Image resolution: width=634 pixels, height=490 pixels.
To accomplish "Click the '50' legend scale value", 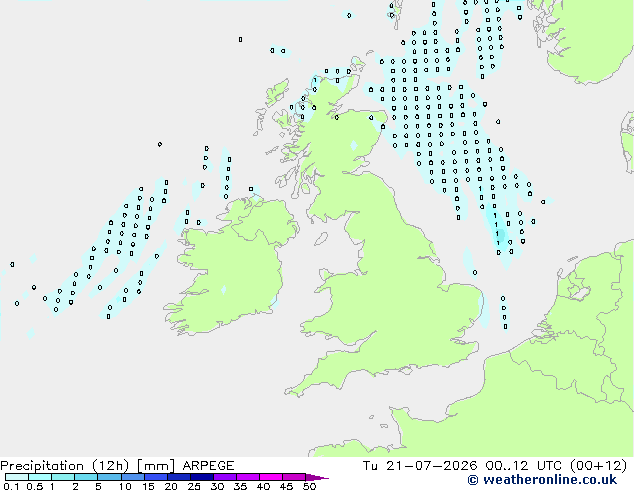I will pos(309,486).
